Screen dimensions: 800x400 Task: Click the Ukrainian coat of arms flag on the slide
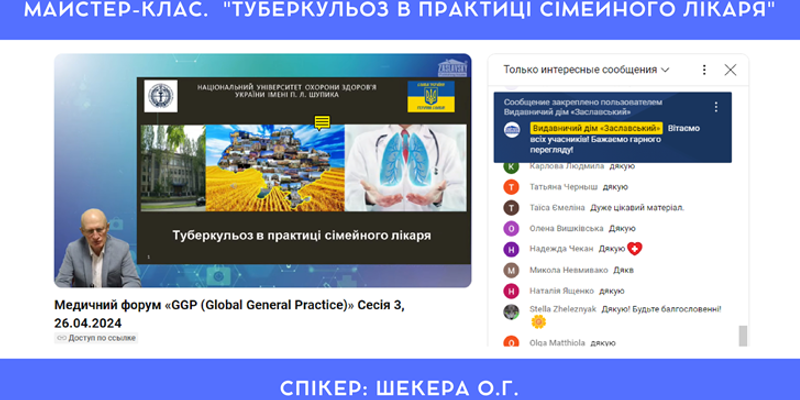click(x=431, y=96)
